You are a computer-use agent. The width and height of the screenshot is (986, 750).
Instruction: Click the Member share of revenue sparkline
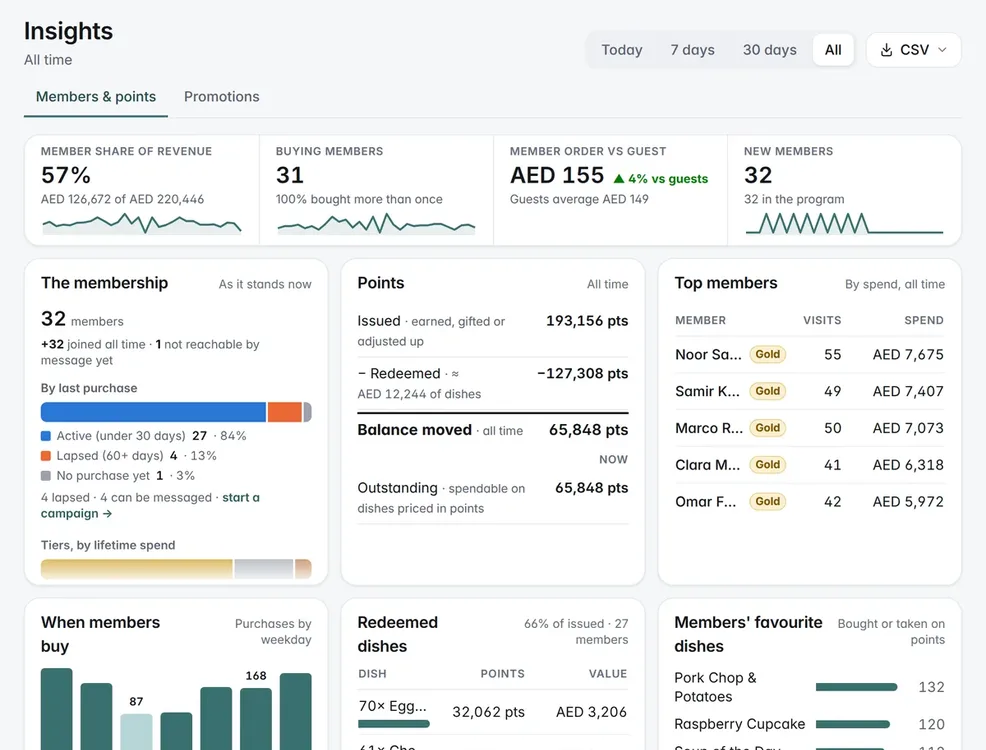[x=141, y=223]
